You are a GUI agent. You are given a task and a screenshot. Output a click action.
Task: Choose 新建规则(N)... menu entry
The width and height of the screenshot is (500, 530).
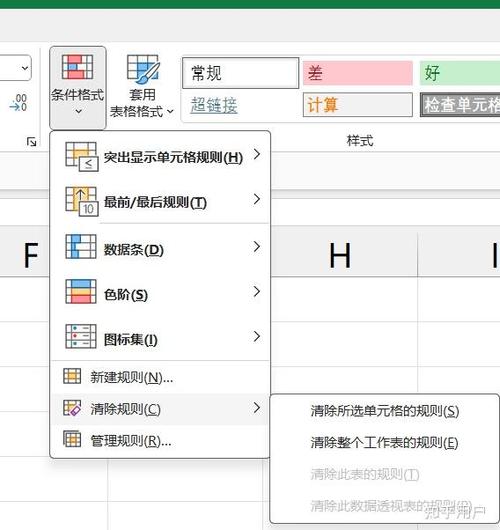pyautogui.click(x=160, y=377)
